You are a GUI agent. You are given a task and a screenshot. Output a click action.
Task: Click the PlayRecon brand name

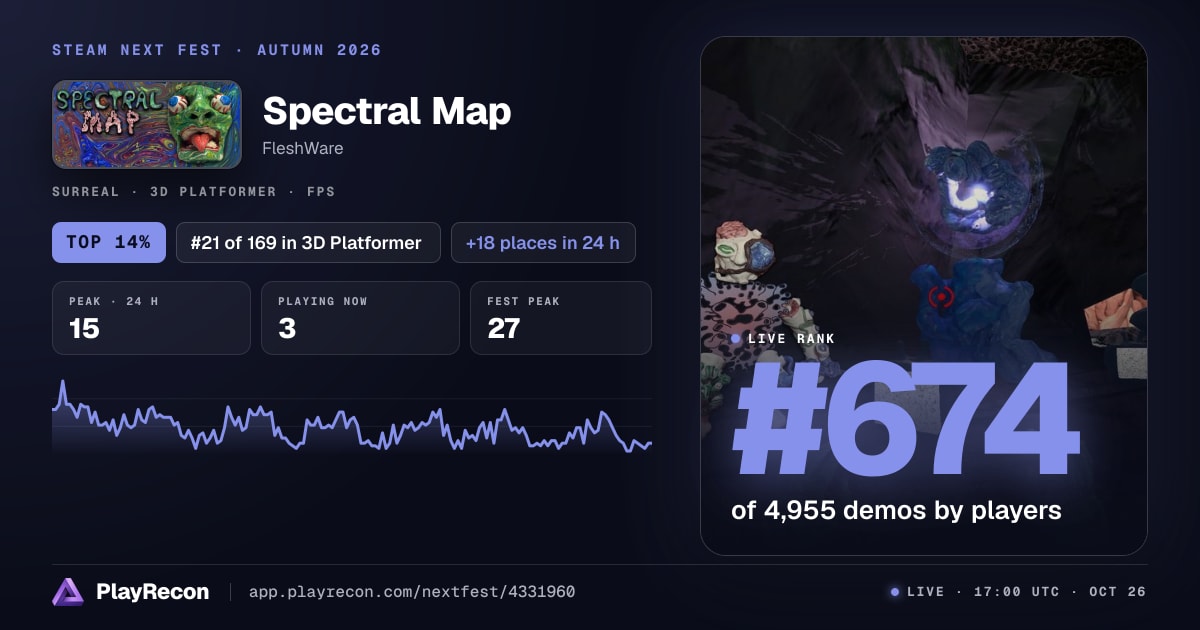pos(153,592)
